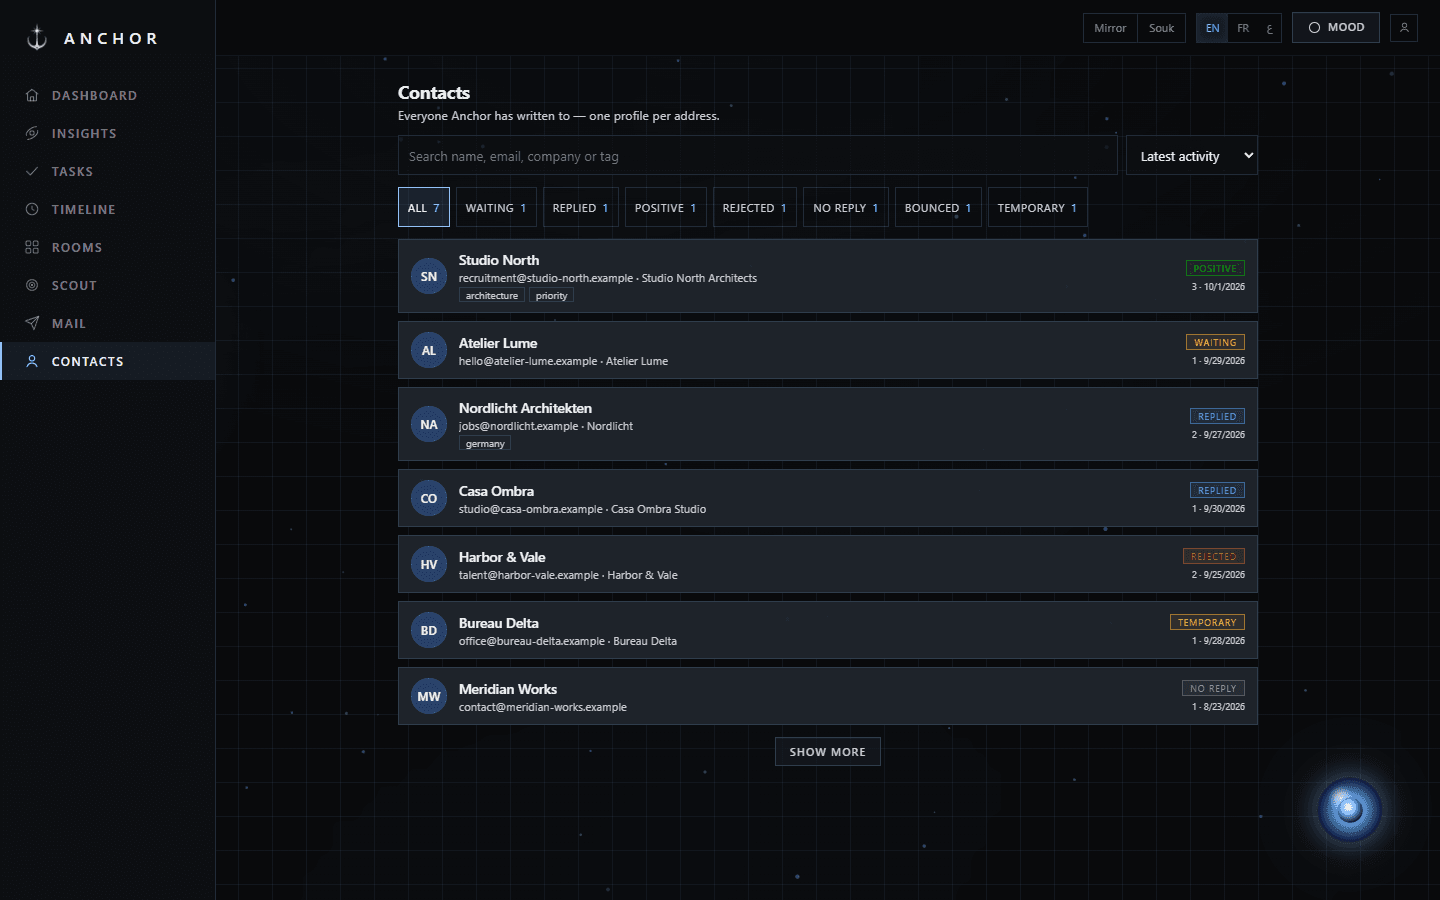Click the POSITIVE status badge
Image resolution: width=1440 pixels, height=900 pixels.
click(1215, 268)
